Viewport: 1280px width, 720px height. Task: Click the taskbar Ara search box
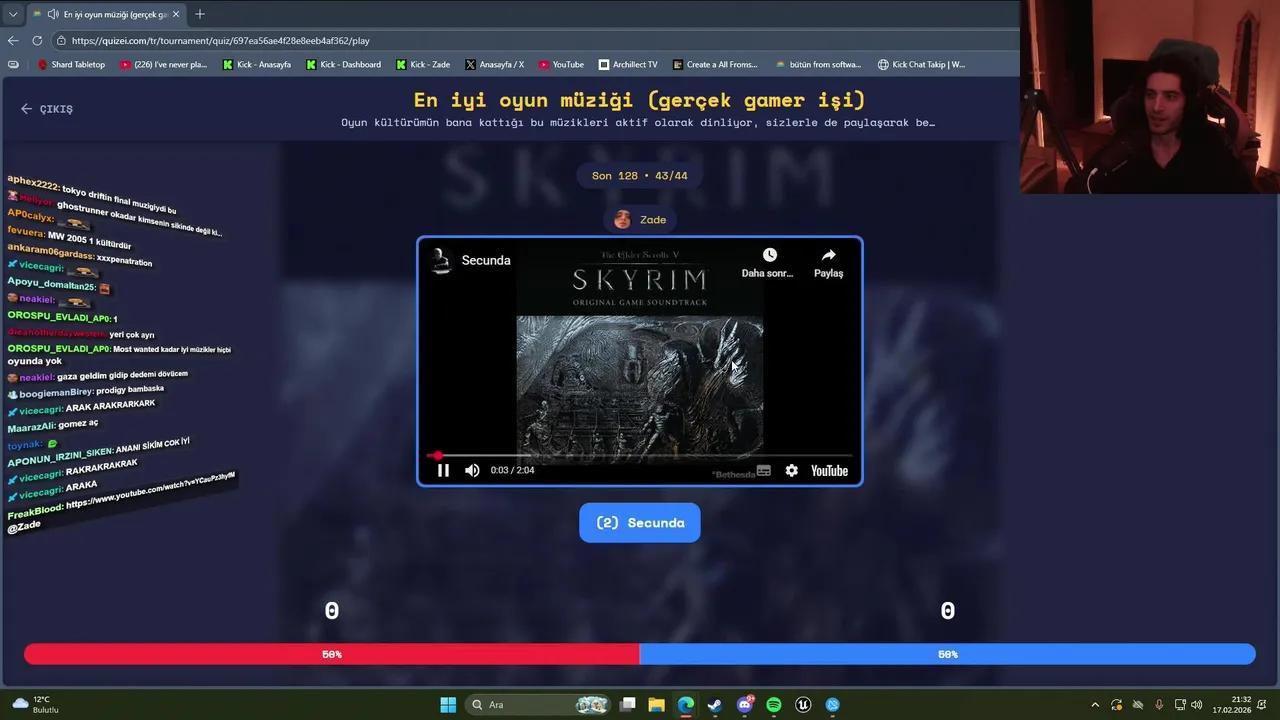click(538, 705)
